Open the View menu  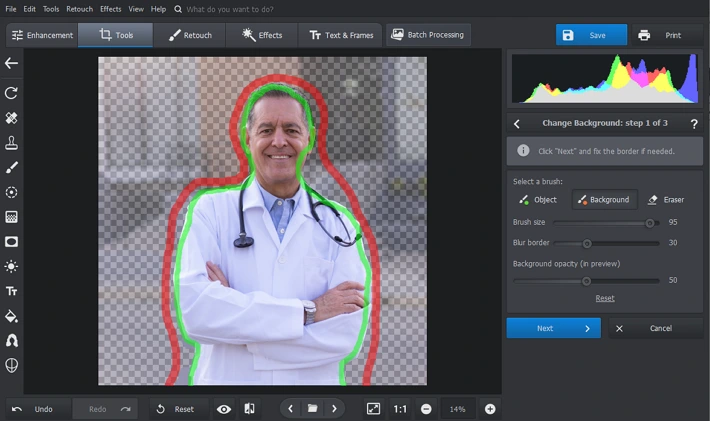(x=136, y=9)
